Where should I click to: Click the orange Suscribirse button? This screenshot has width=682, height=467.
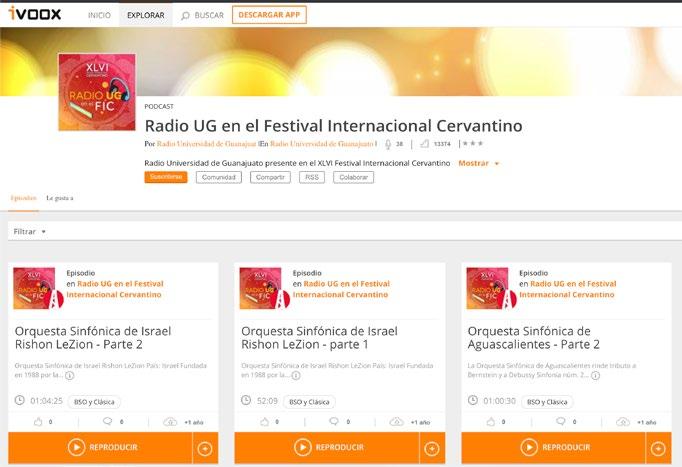tap(166, 177)
